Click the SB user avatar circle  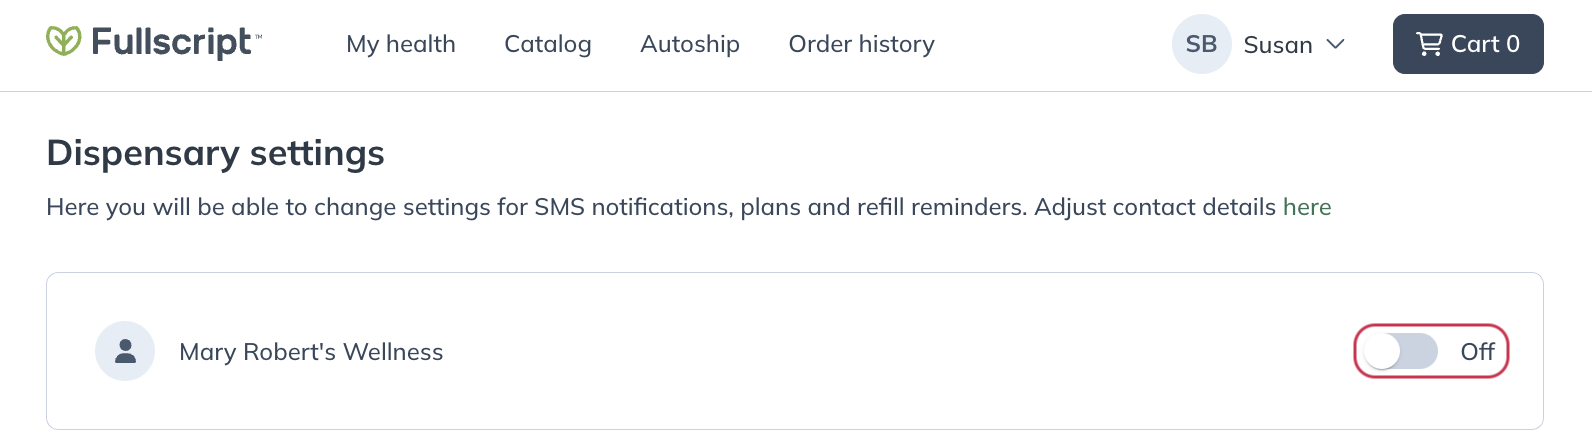(x=1201, y=44)
